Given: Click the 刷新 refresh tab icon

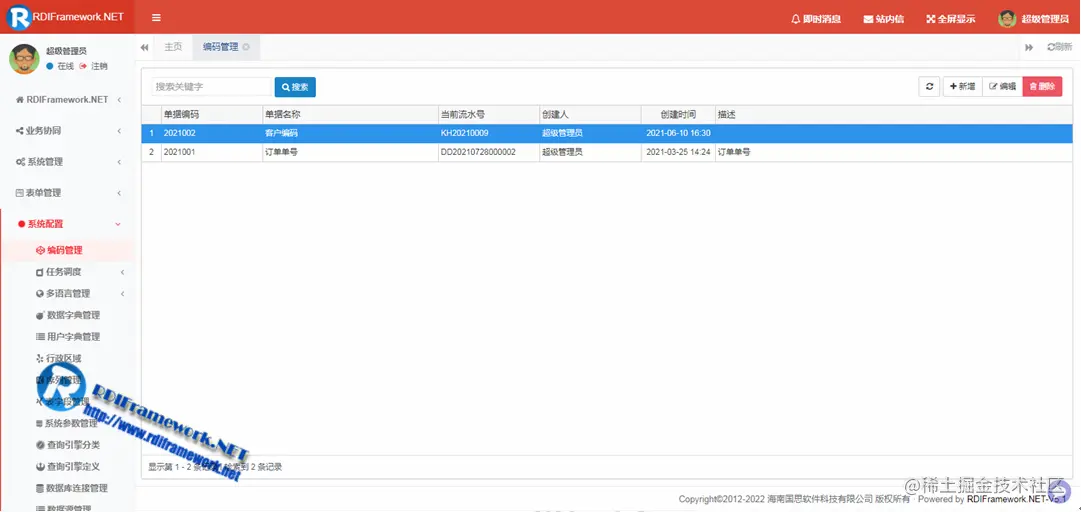Looking at the screenshot, I should [1060, 47].
